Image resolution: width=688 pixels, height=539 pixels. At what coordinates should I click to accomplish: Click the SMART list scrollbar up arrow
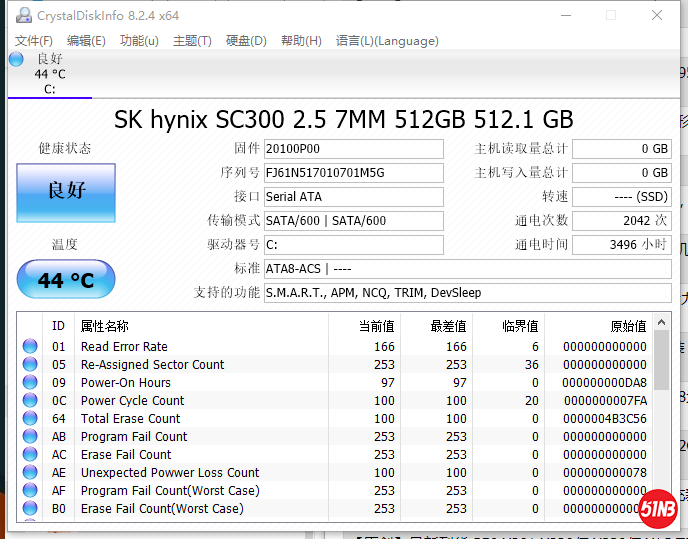pos(661,324)
